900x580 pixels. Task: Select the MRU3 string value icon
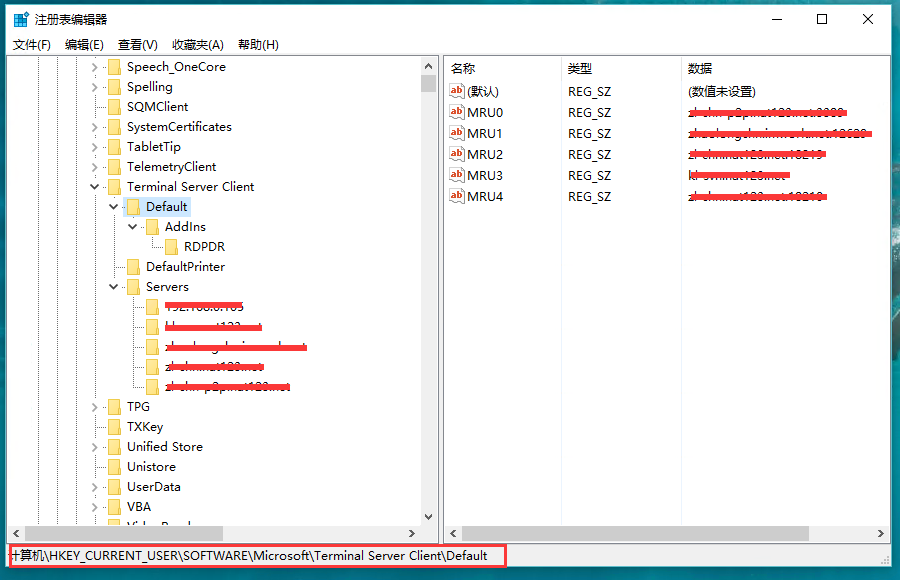click(457, 176)
